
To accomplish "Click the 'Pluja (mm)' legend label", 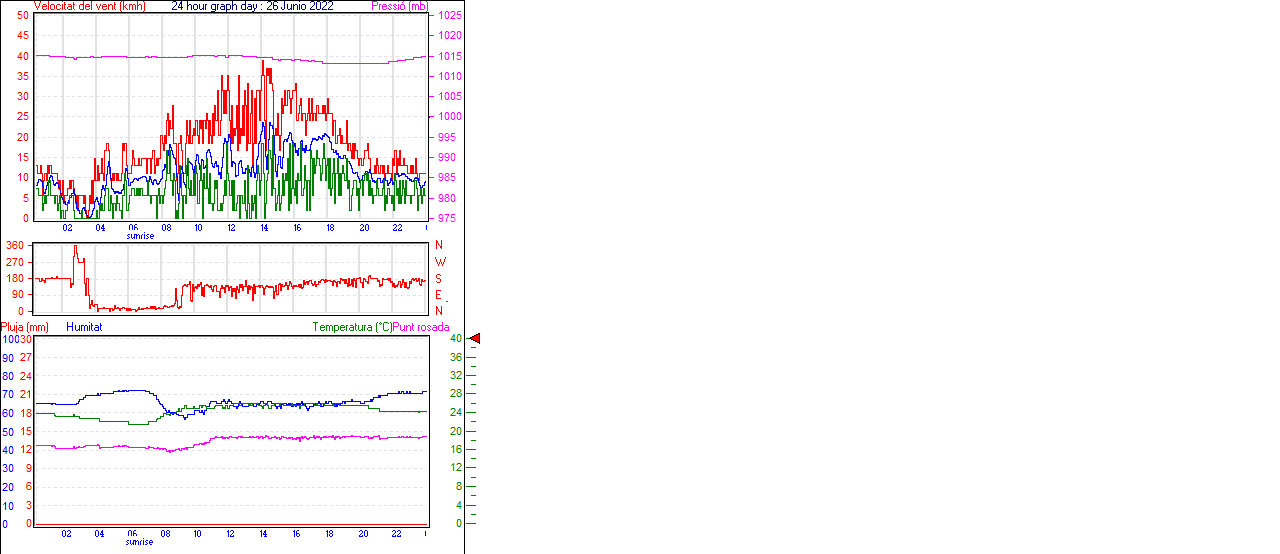I will [x=25, y=327].
